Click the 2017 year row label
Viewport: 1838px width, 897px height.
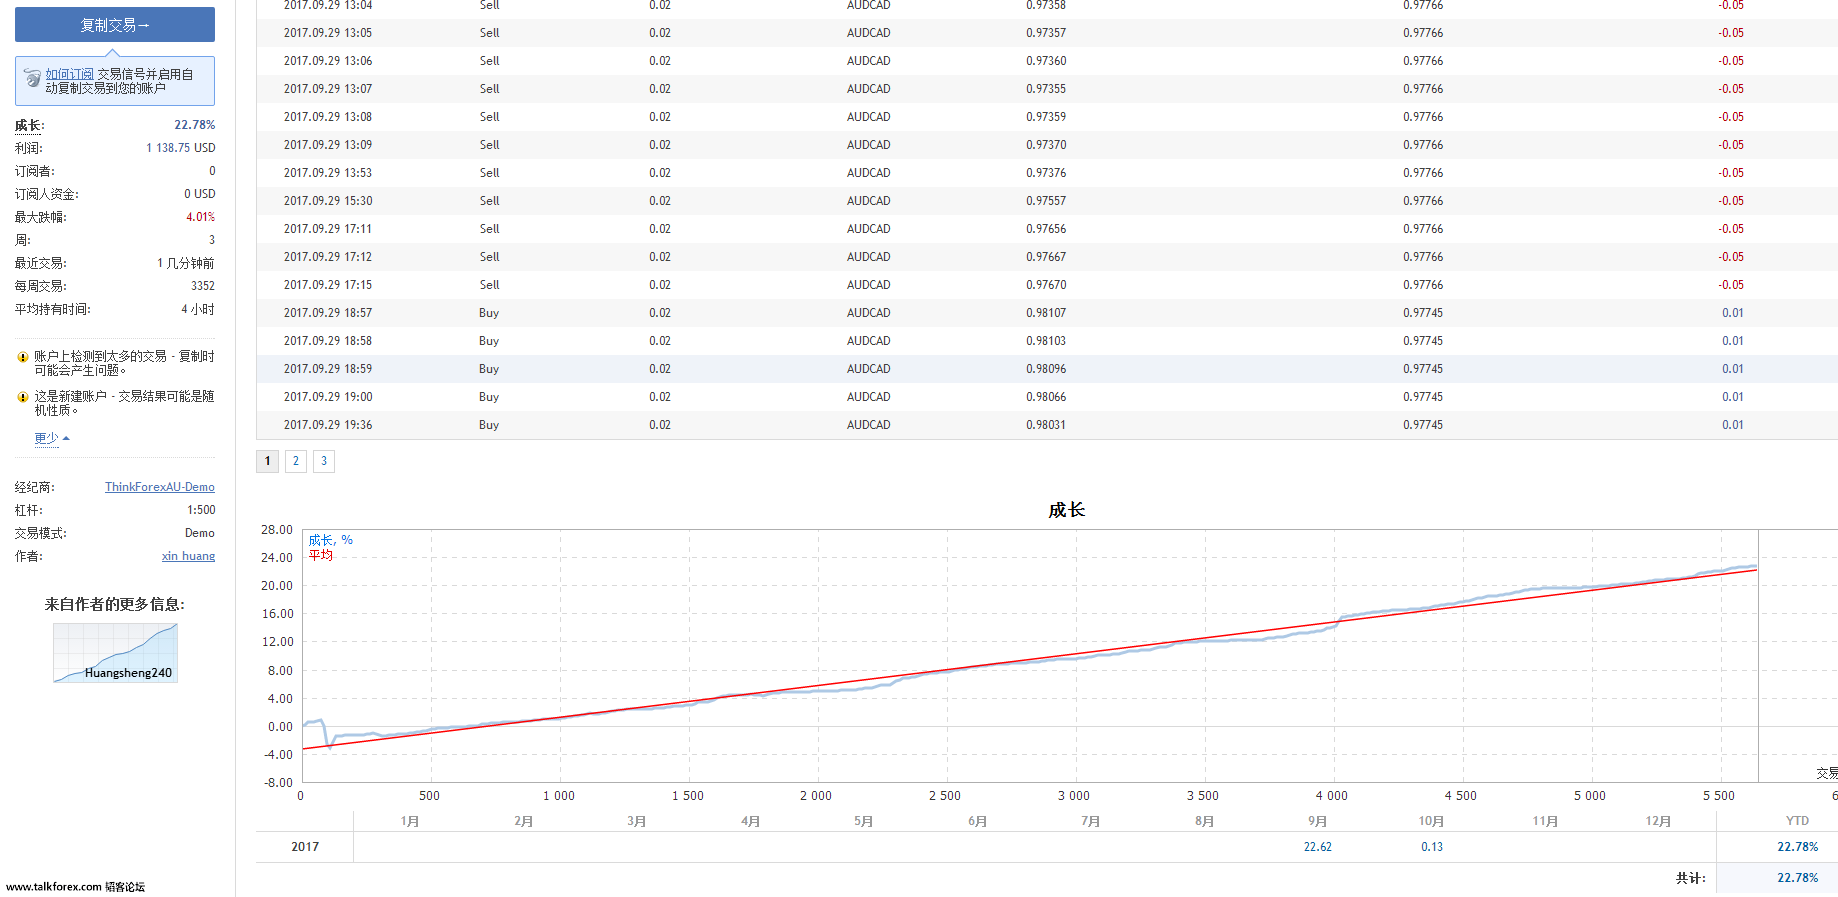tap(305, 847)
